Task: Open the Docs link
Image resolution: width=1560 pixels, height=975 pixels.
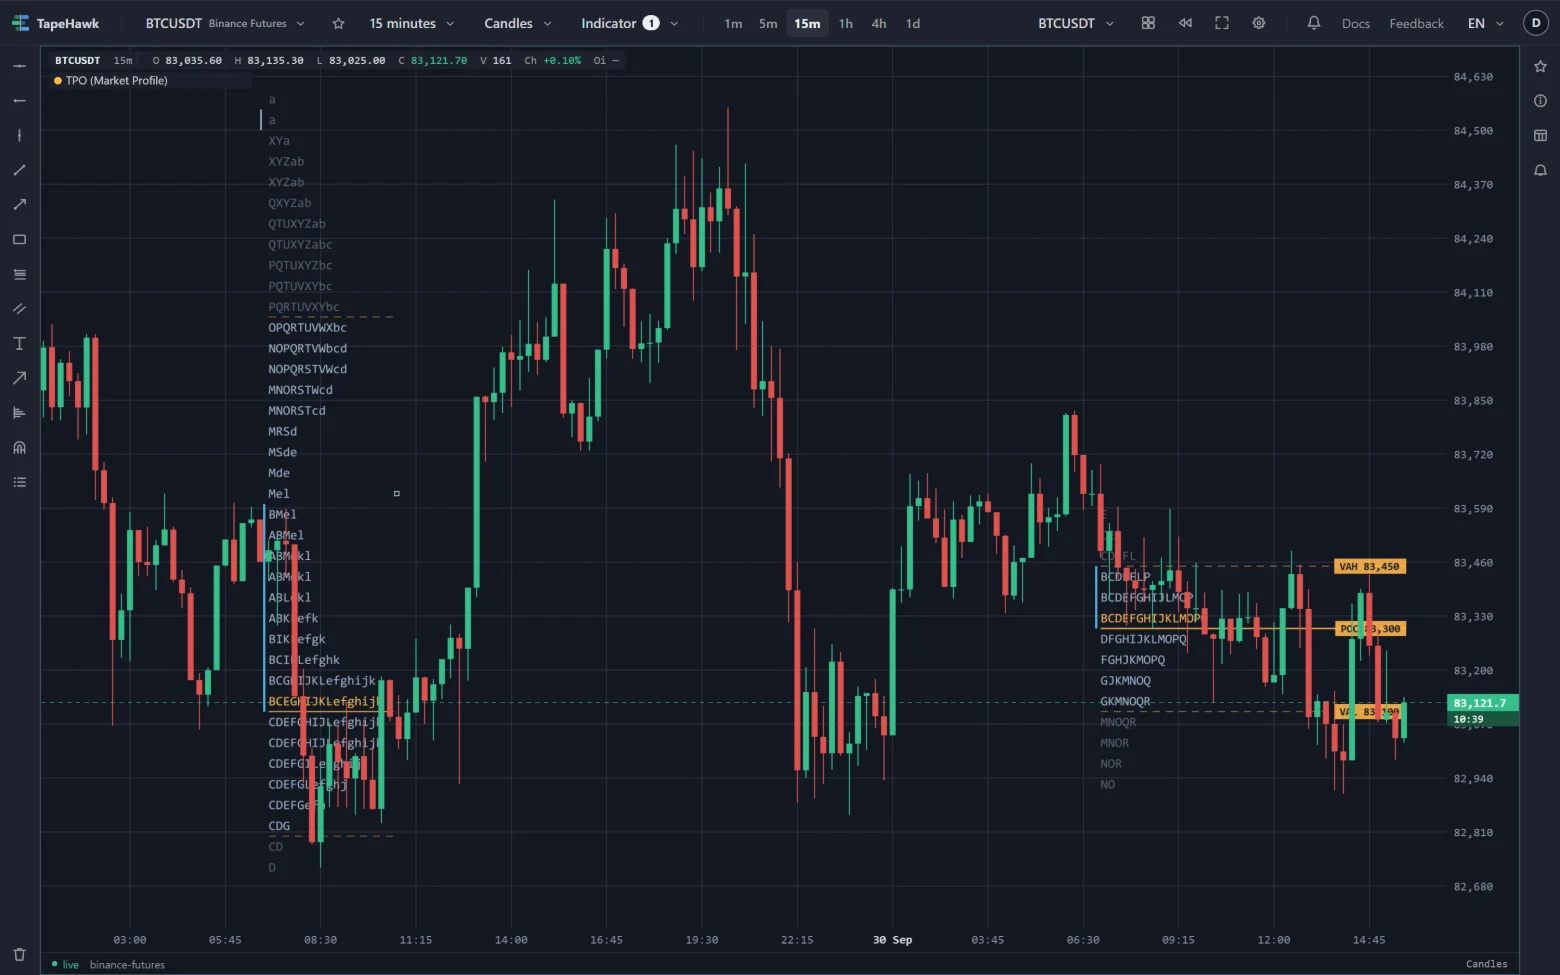Action: [1356, 23]
